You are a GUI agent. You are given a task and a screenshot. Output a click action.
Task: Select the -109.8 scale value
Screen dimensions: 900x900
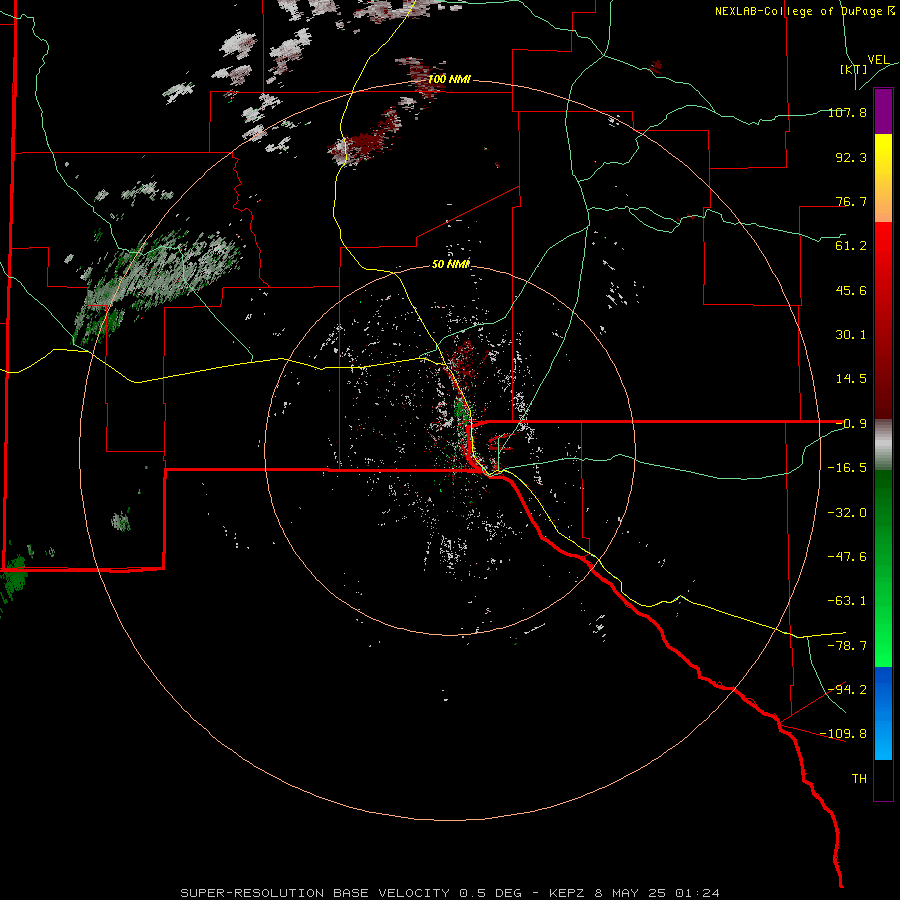843,734
